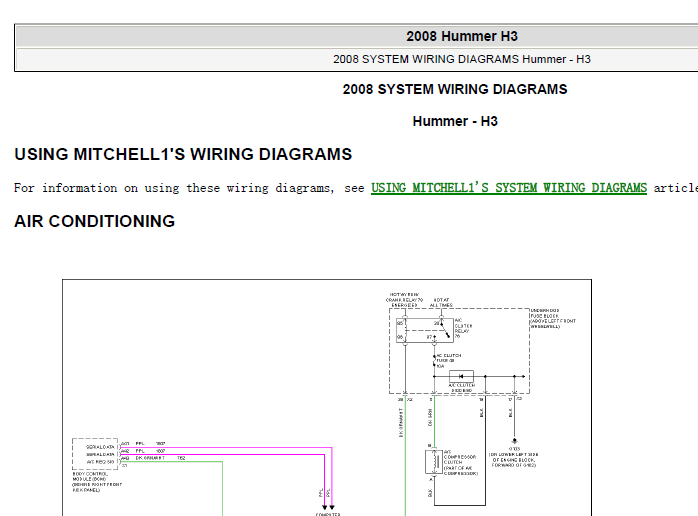Click the 'AIR CONDITIONING' section heading
The height and width of the screenshot is (516, 698).
(94, 221)
